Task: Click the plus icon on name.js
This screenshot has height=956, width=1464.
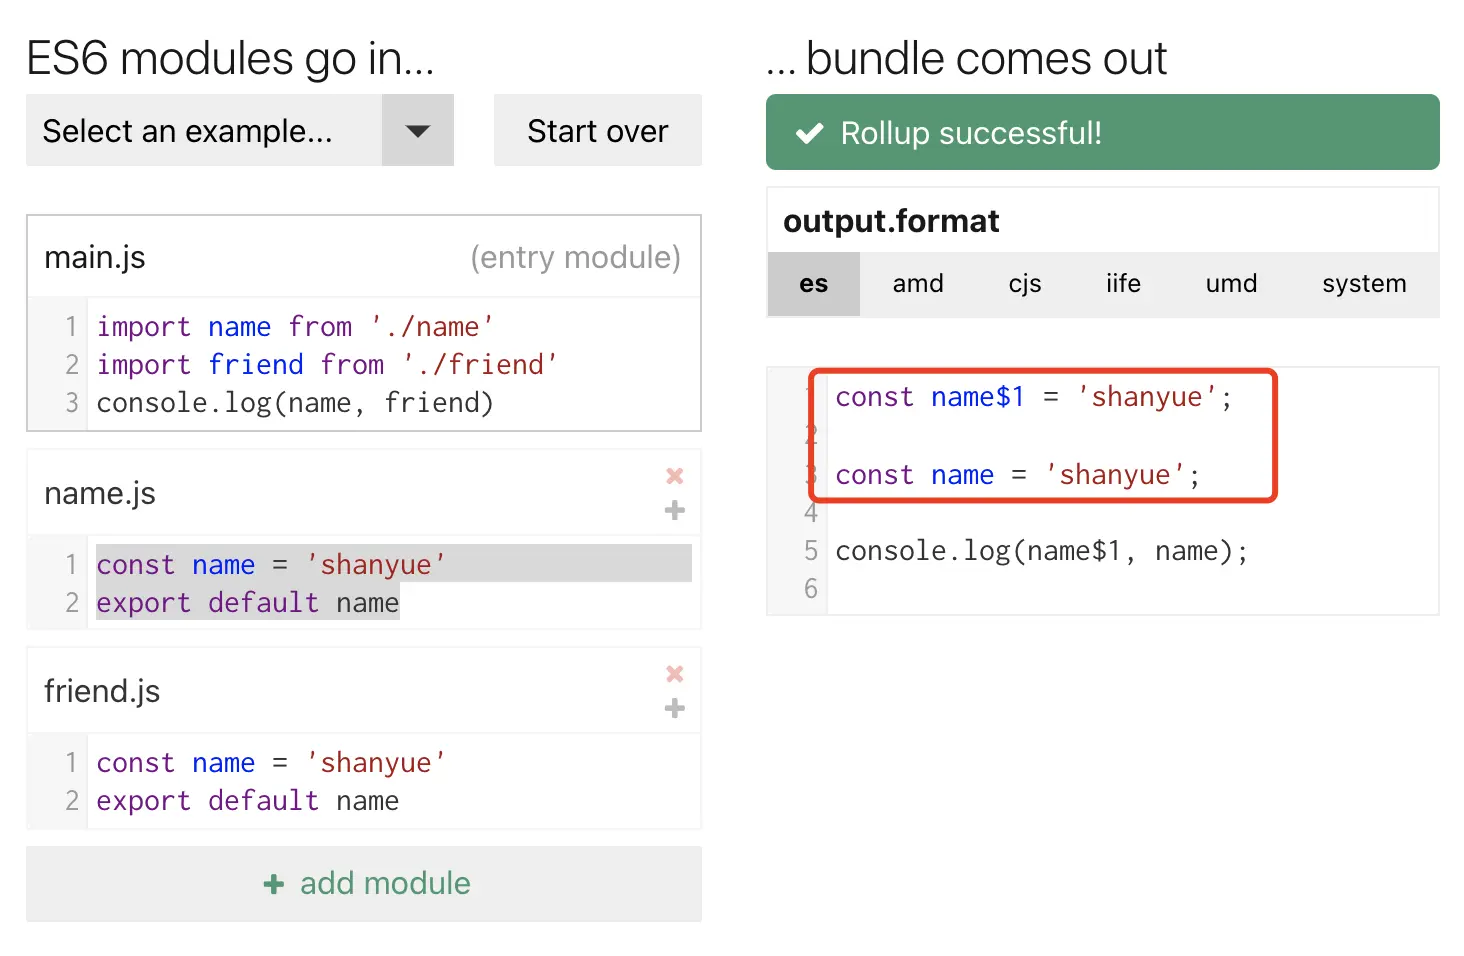Action: (x=675, y=511)
